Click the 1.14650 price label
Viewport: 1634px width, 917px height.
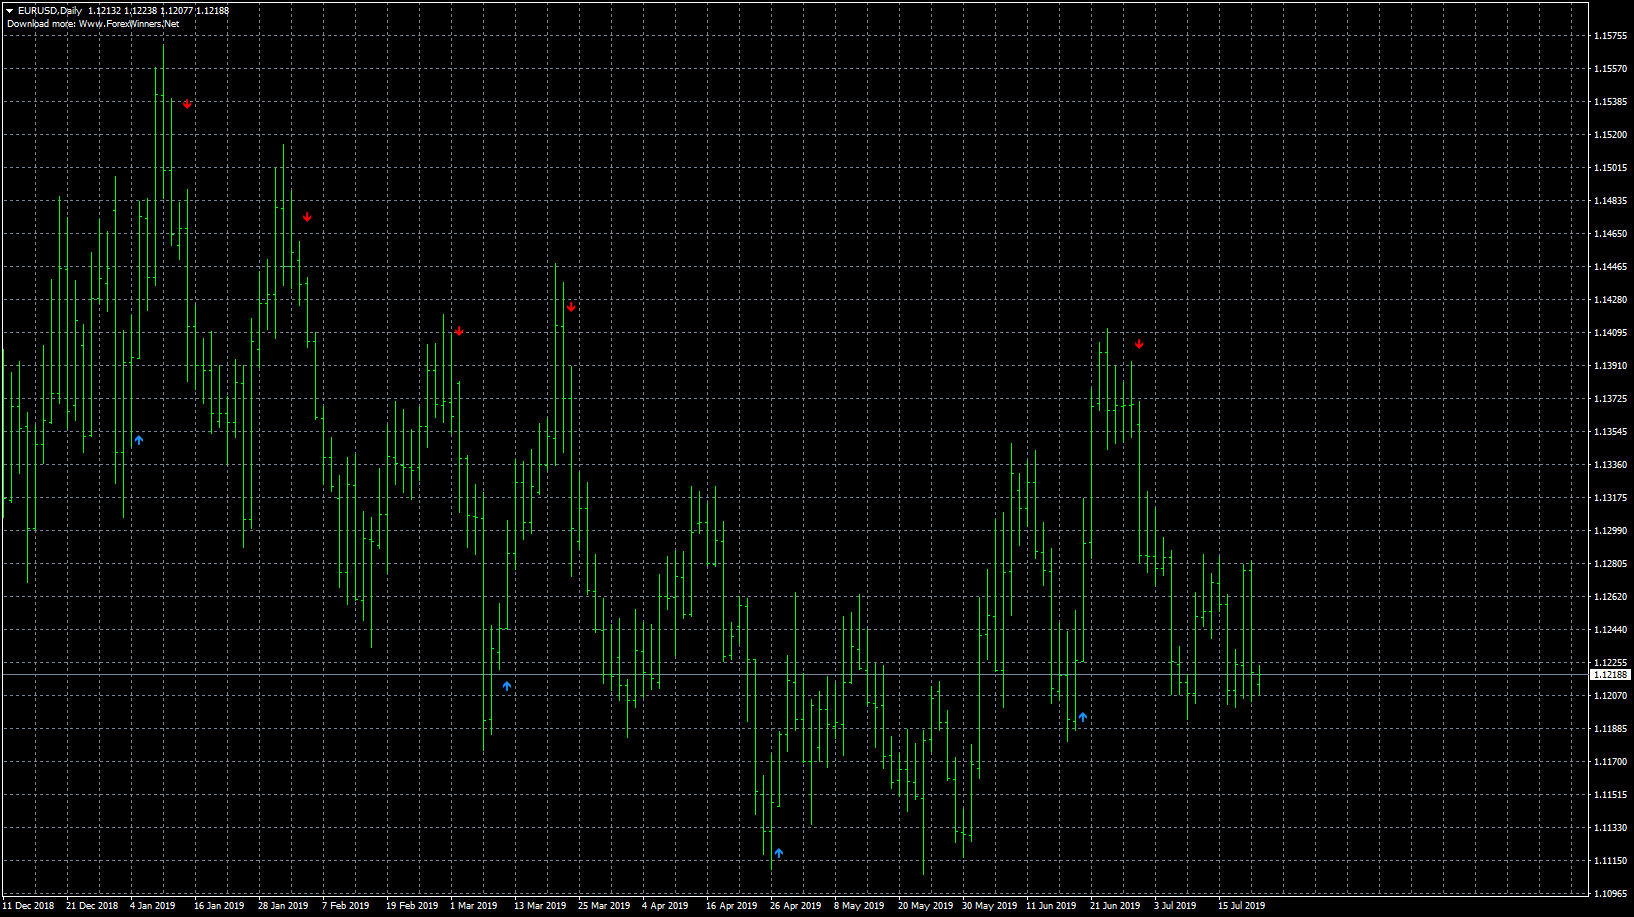click(x=1610, y=234)
